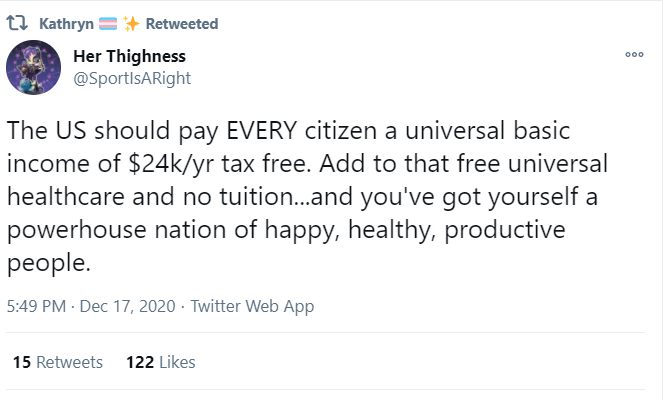
Task: Click the $24k/yr text in the tweet
Action: coord(170,164)
